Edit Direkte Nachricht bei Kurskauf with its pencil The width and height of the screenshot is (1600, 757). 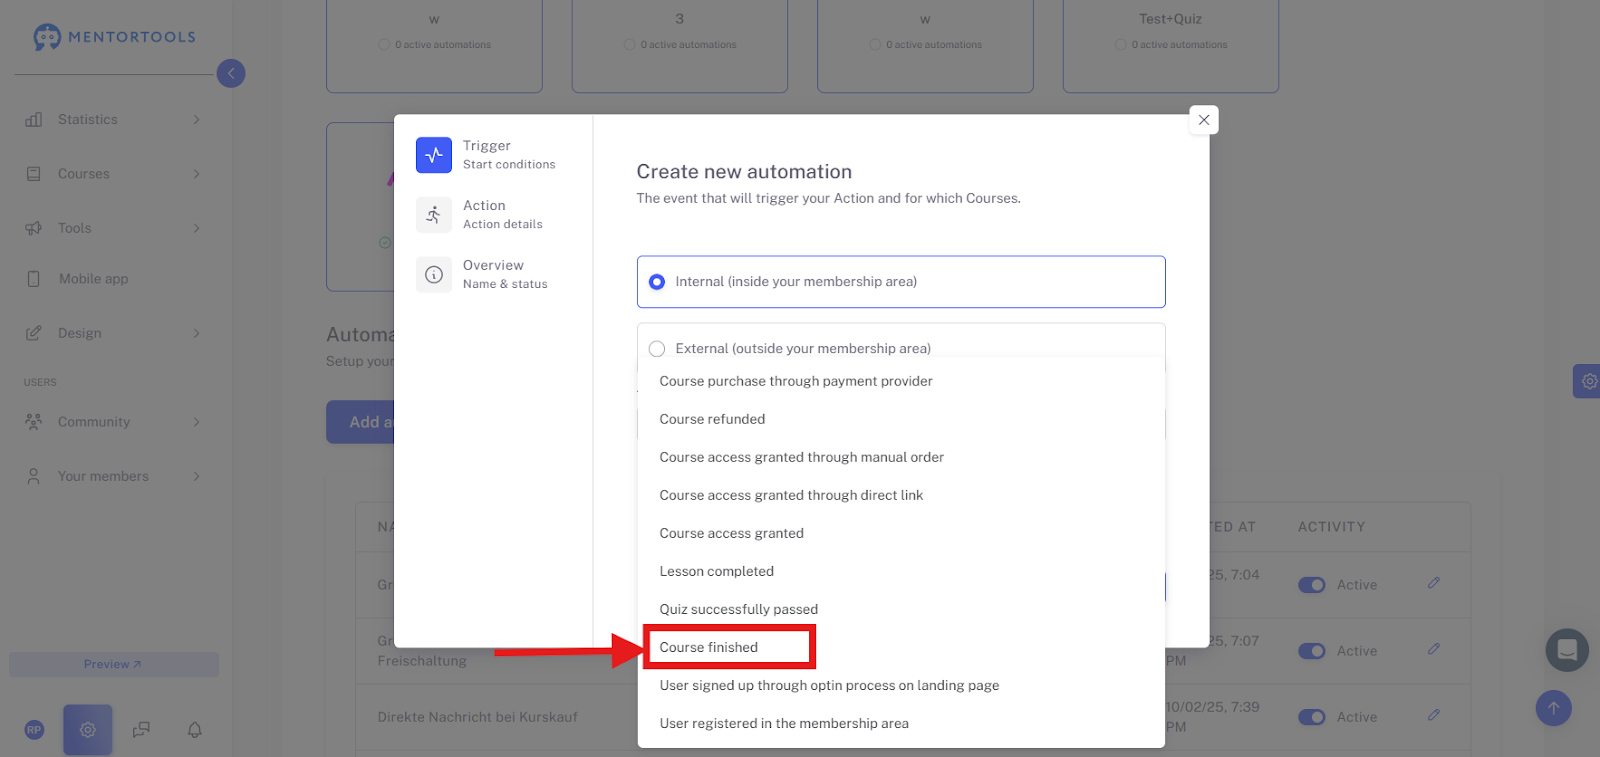coord(1433,715)
